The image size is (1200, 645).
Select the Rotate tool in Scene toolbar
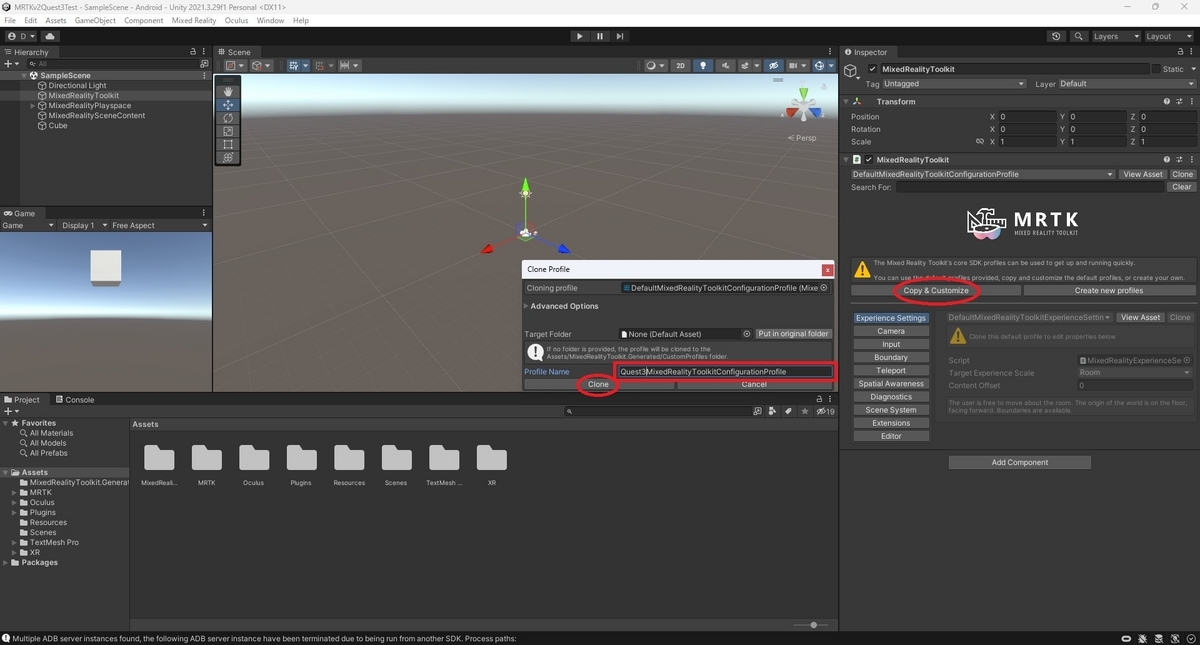pyautogui.click(x=228, y=118)
